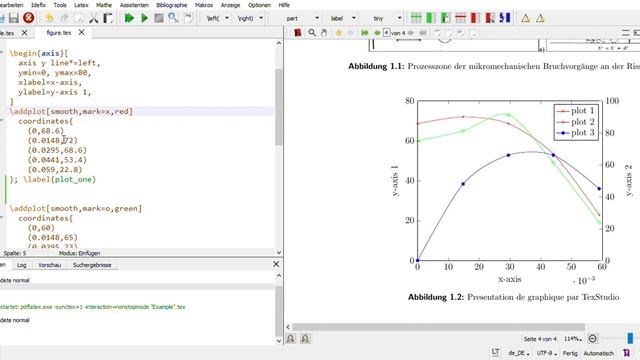Select the magnifier tool in PDF viewer

click(x=312, y=33)
